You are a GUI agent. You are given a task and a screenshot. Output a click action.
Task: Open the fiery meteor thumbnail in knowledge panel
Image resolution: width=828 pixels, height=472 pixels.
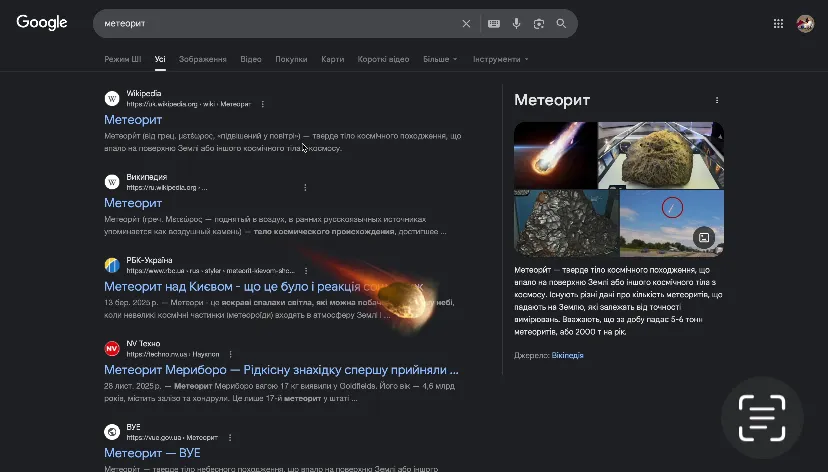556,155
